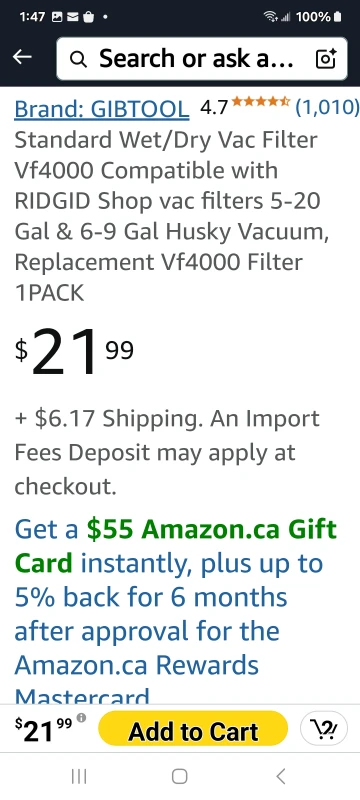Screen dimensions: 360x800
Task: Tap info icon beside bottom price
Action: pyautogui.click(x=81, y=717)
